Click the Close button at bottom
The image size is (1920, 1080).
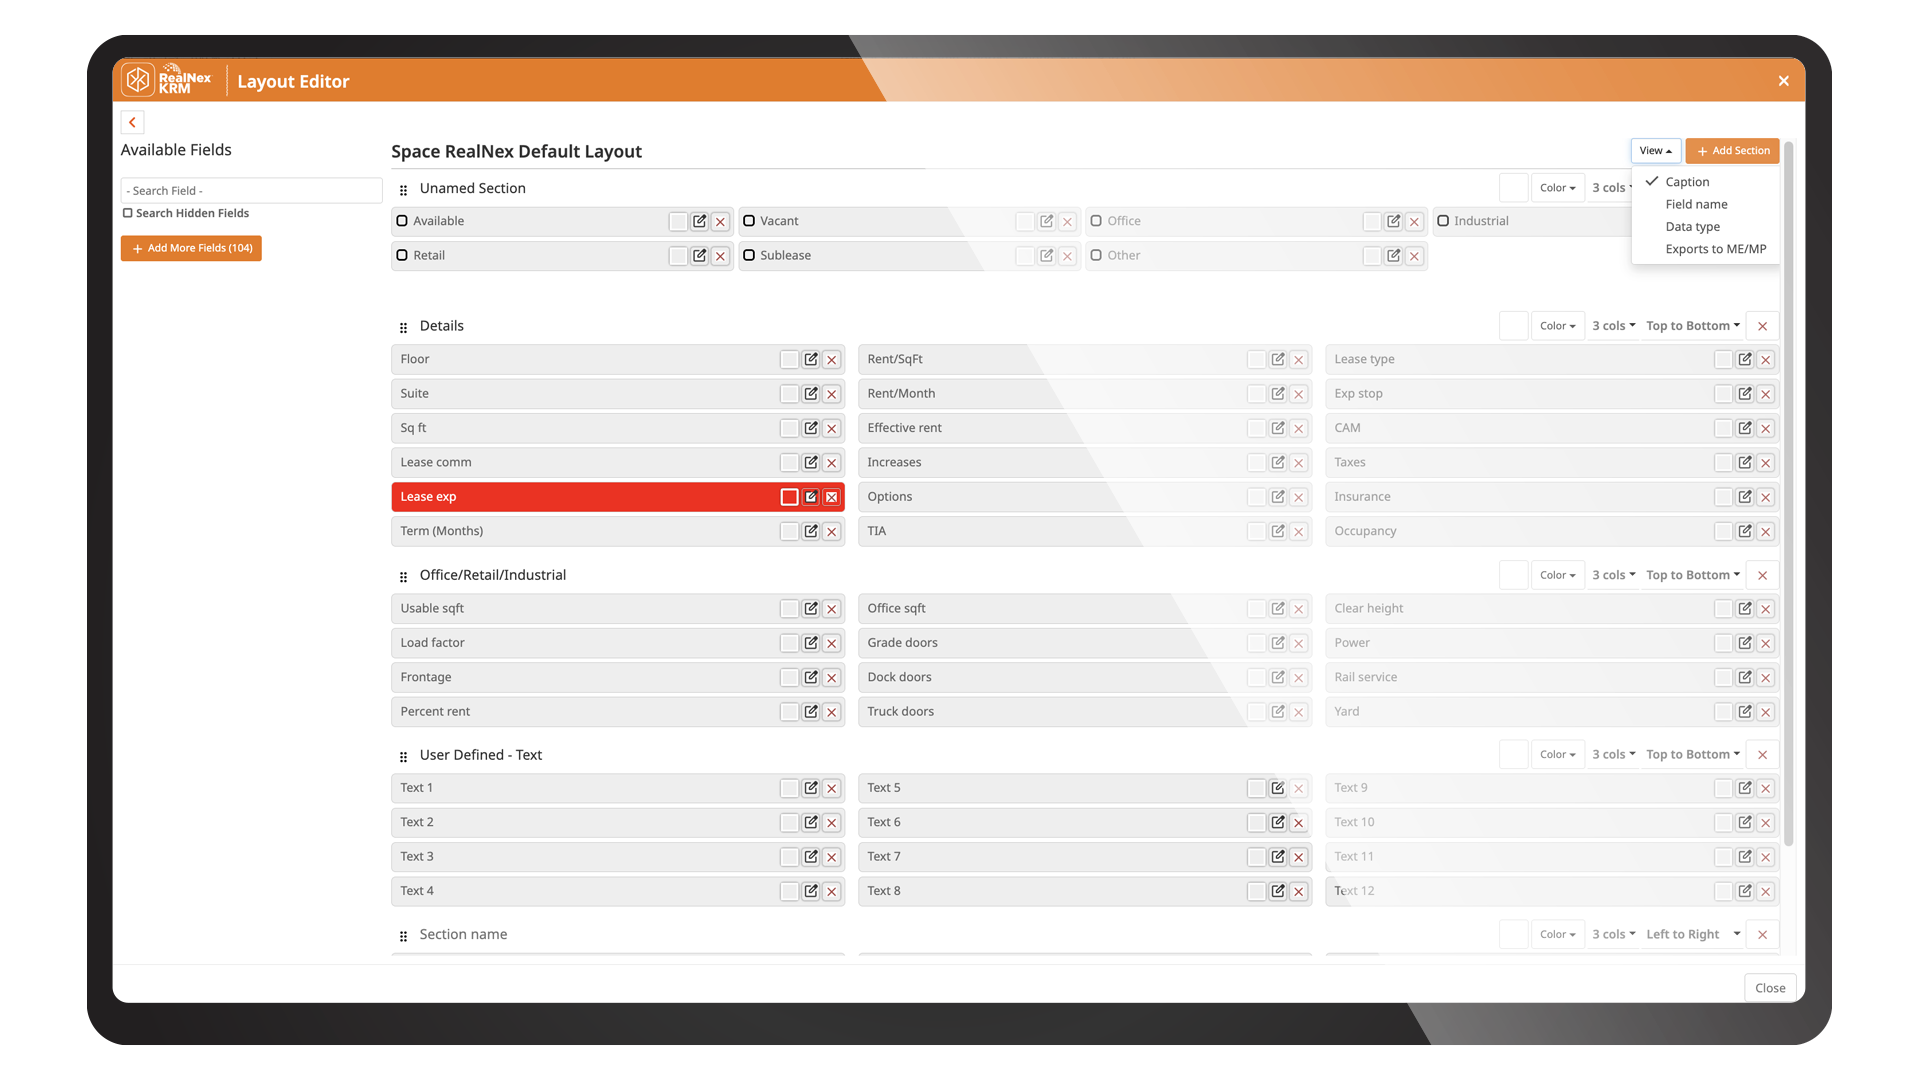pyautogui.click(x=1769, y=988)
